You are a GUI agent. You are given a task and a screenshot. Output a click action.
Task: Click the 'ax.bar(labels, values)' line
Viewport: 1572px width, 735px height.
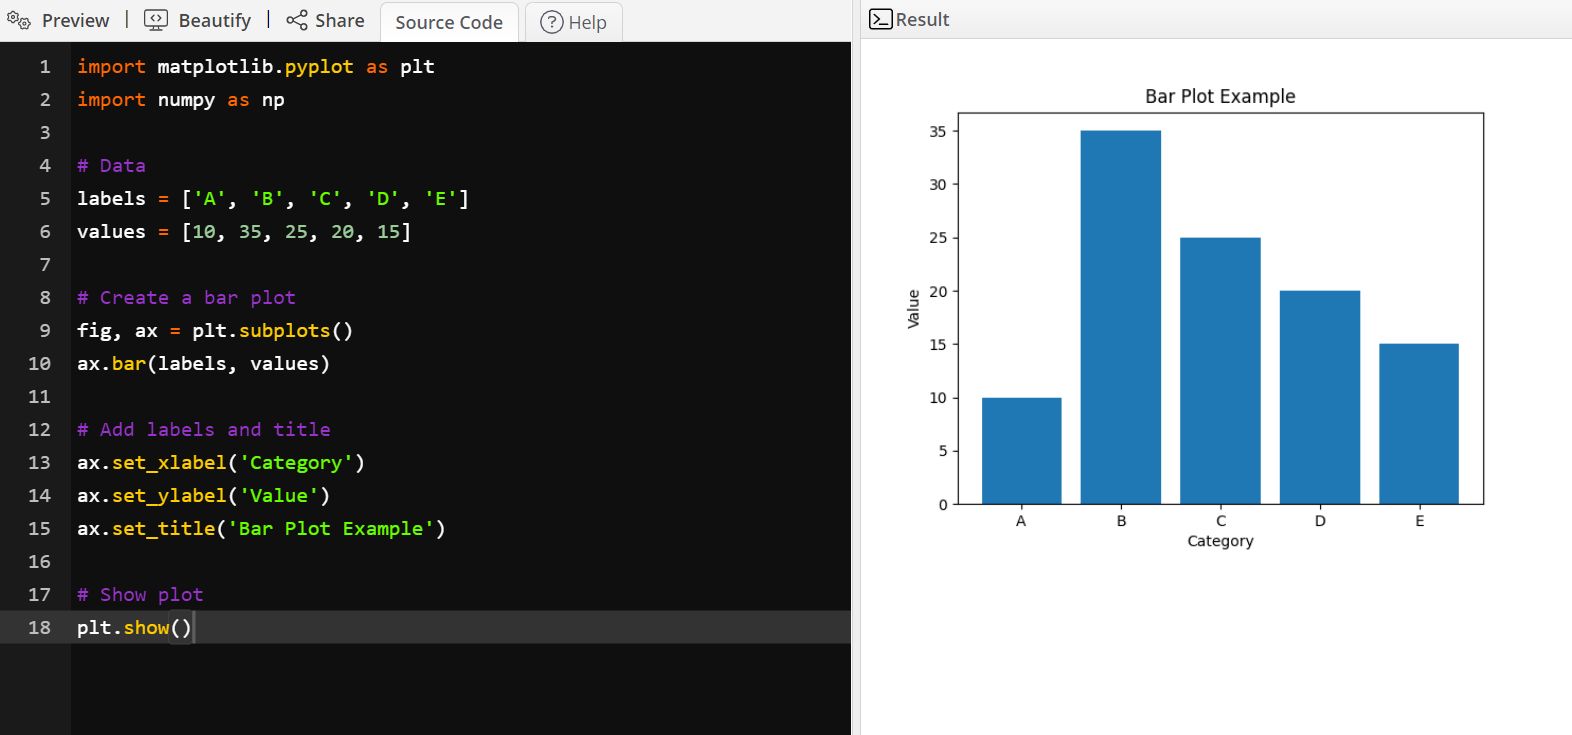203,364
